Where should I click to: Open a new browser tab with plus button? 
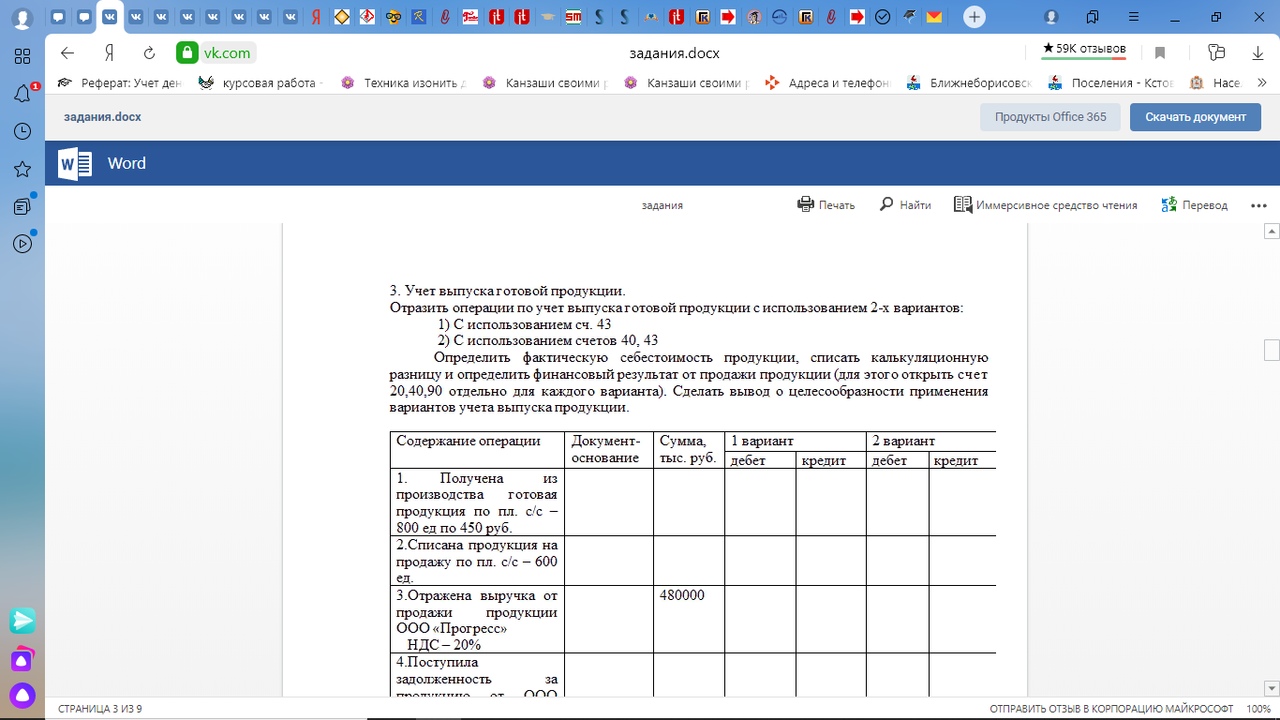tap(974, 17)
